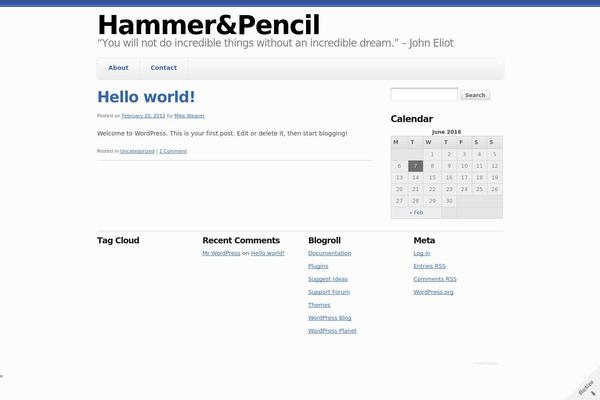Image resolution: width=600 pixels, height=400 pixels.
Task: Open the Uncategorized category link
Action: coord(137,151)
